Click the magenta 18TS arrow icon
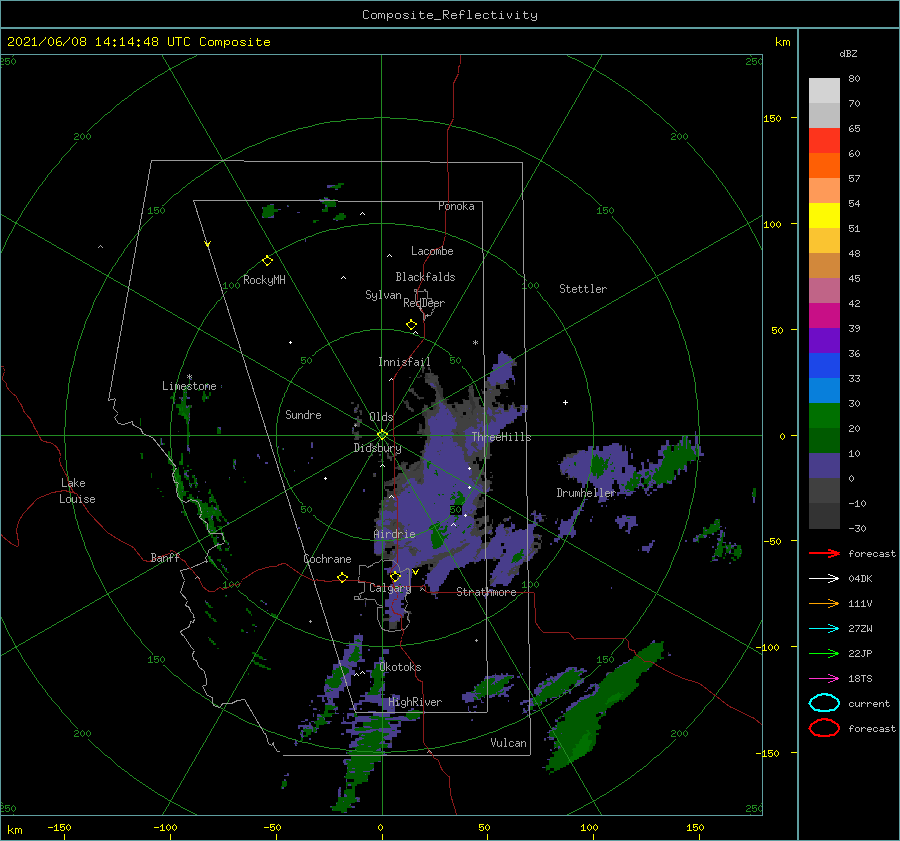The height and width of the screenshot is (841, 900). click(824, 678)
